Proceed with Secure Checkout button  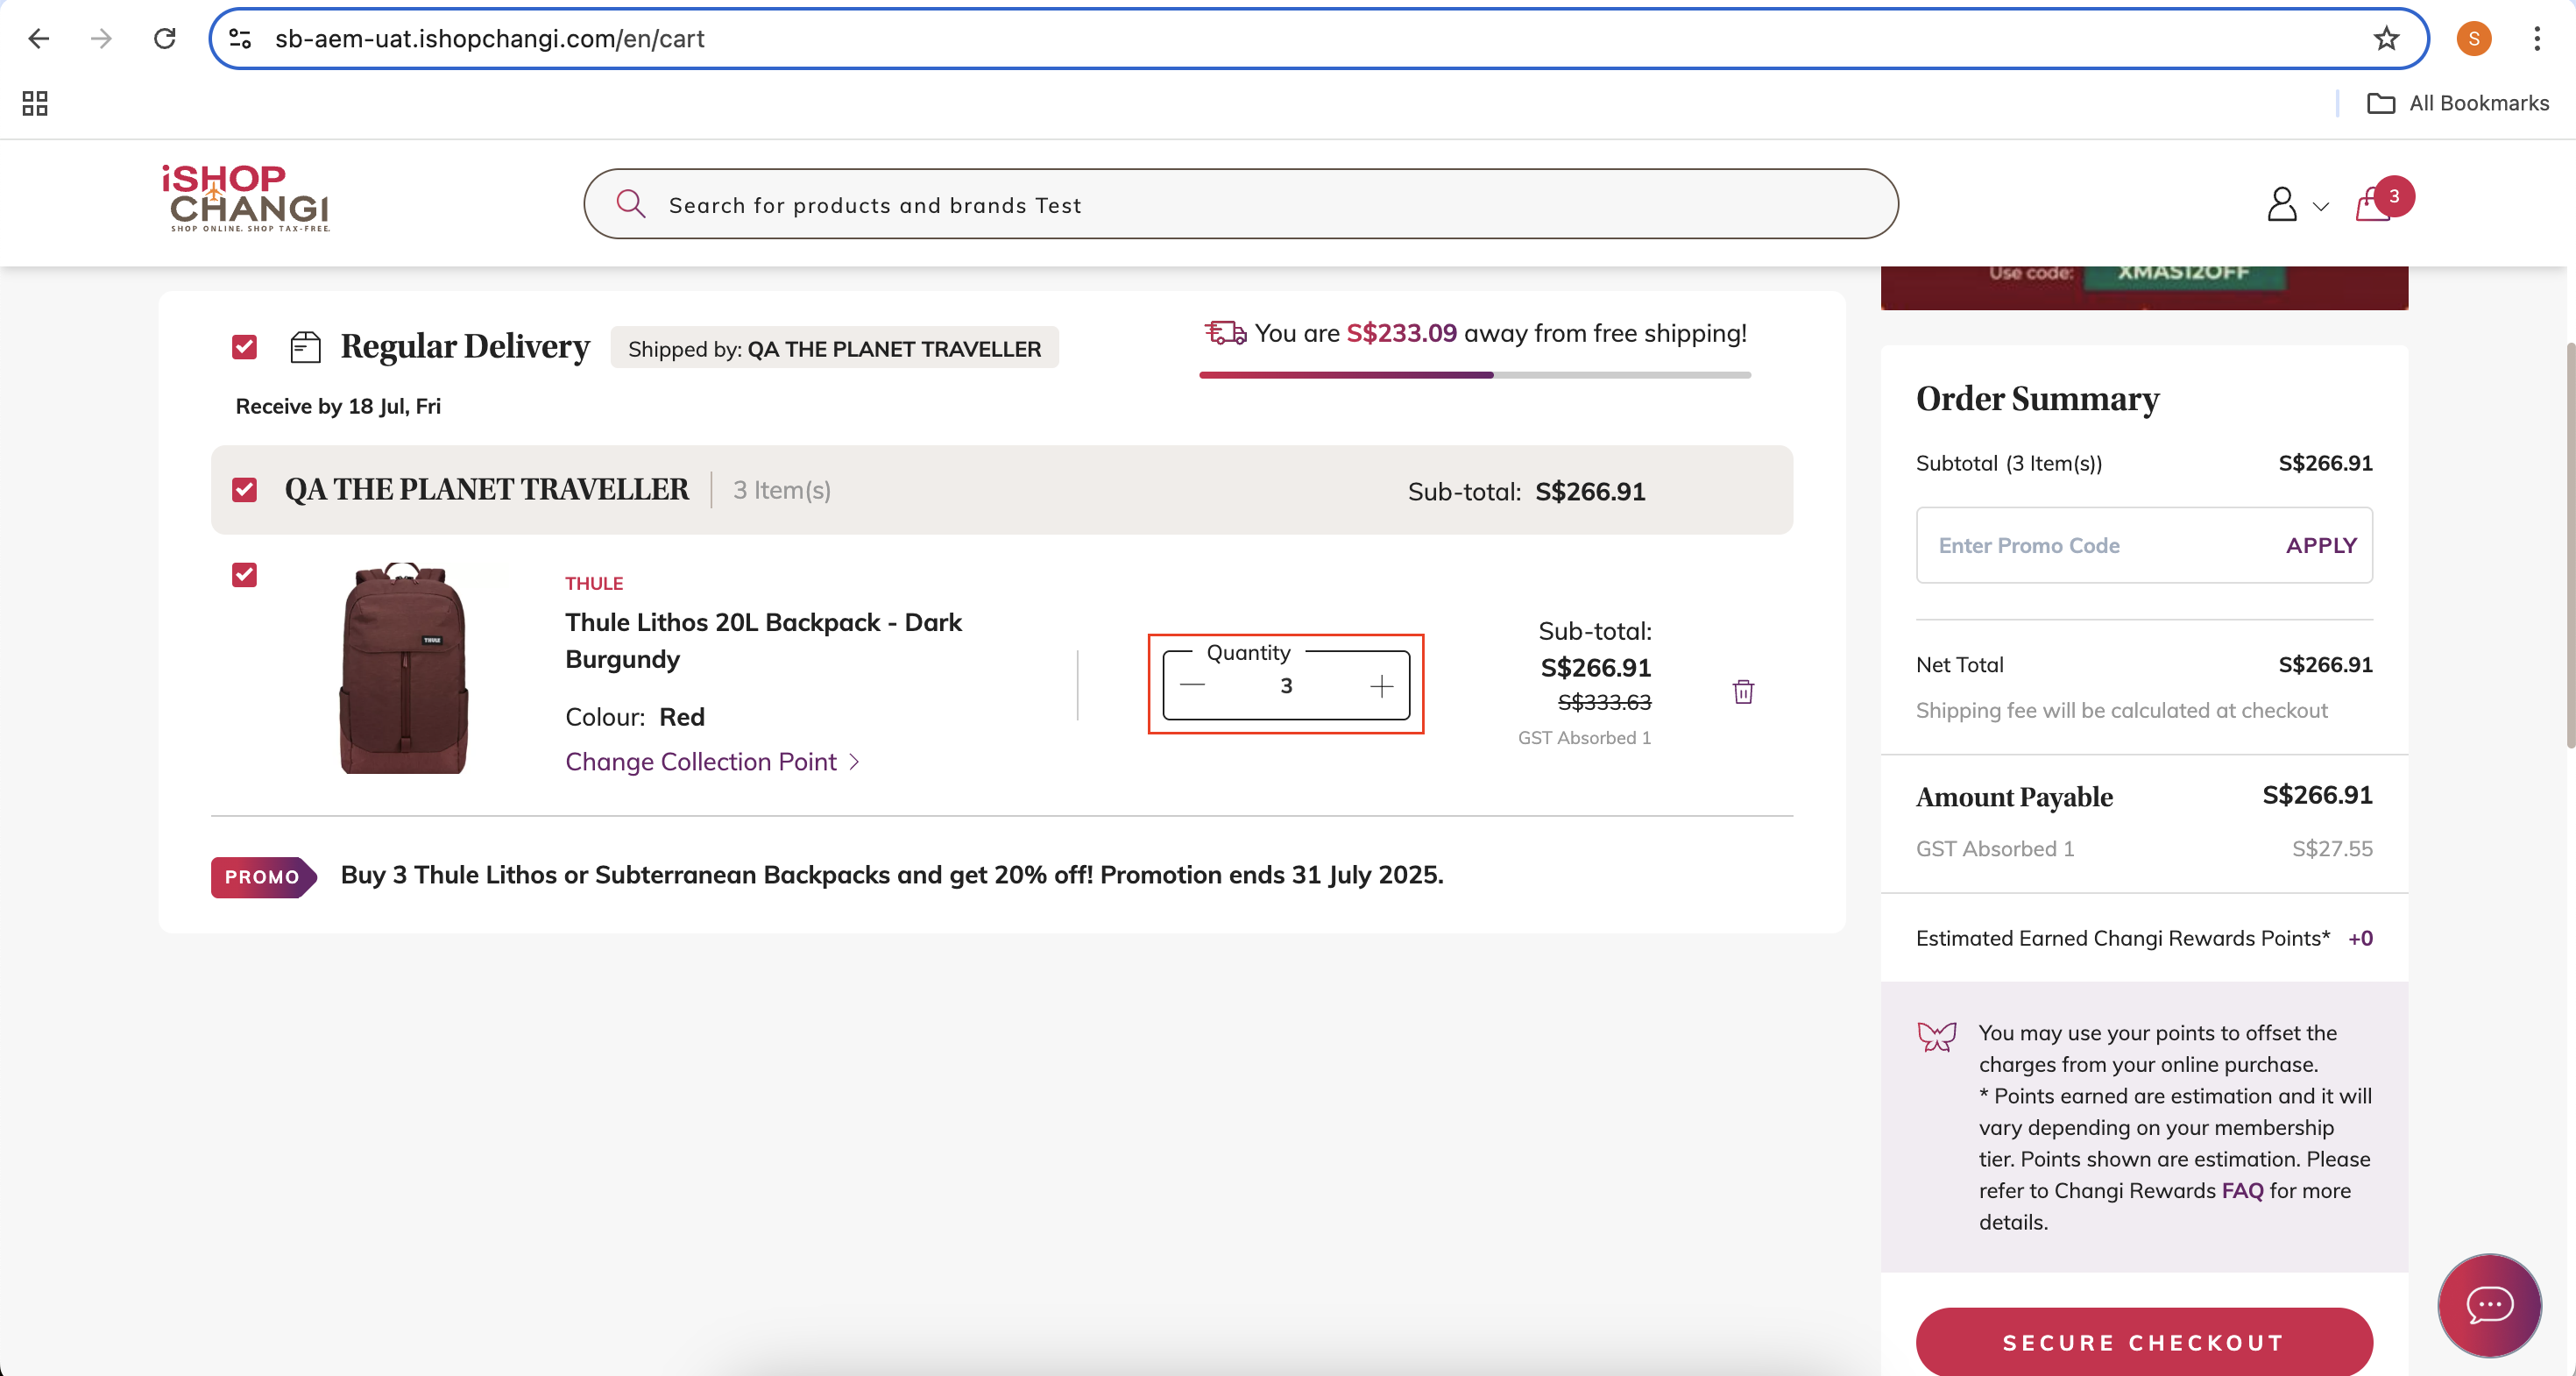coord(2144,1342)
